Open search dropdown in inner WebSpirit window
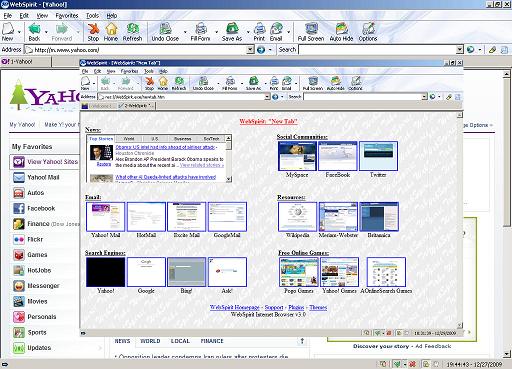Viewport: 512px width, 369px height. (x=424, y=97)
